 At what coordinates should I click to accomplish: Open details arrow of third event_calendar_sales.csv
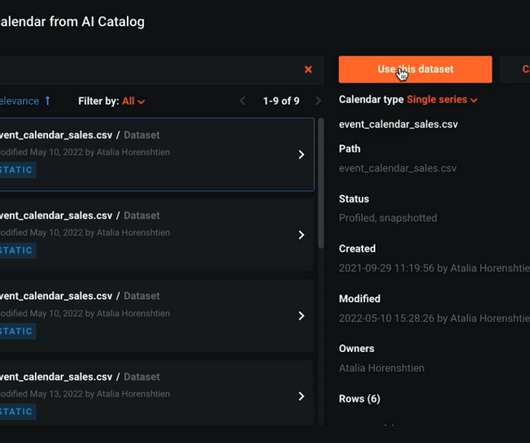click(301, 316)
